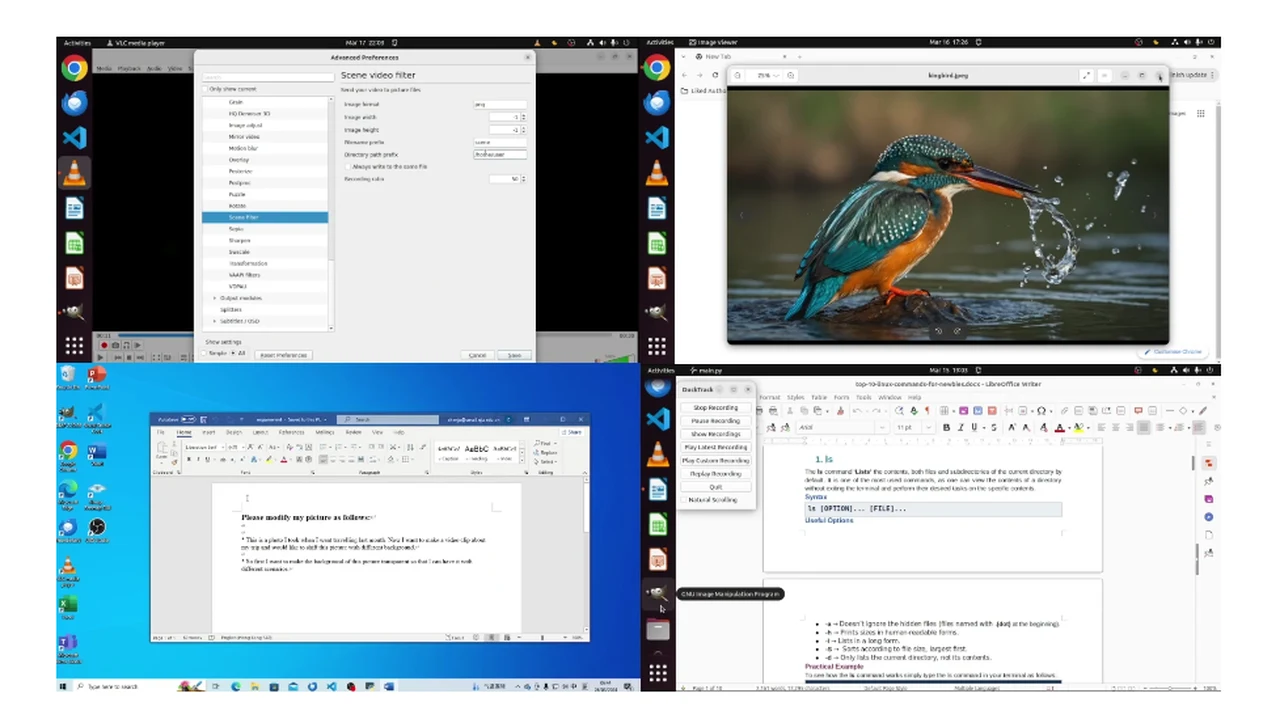
Task: Open the Tools menu in LibreOffice Writer
Action: point(864,397)
